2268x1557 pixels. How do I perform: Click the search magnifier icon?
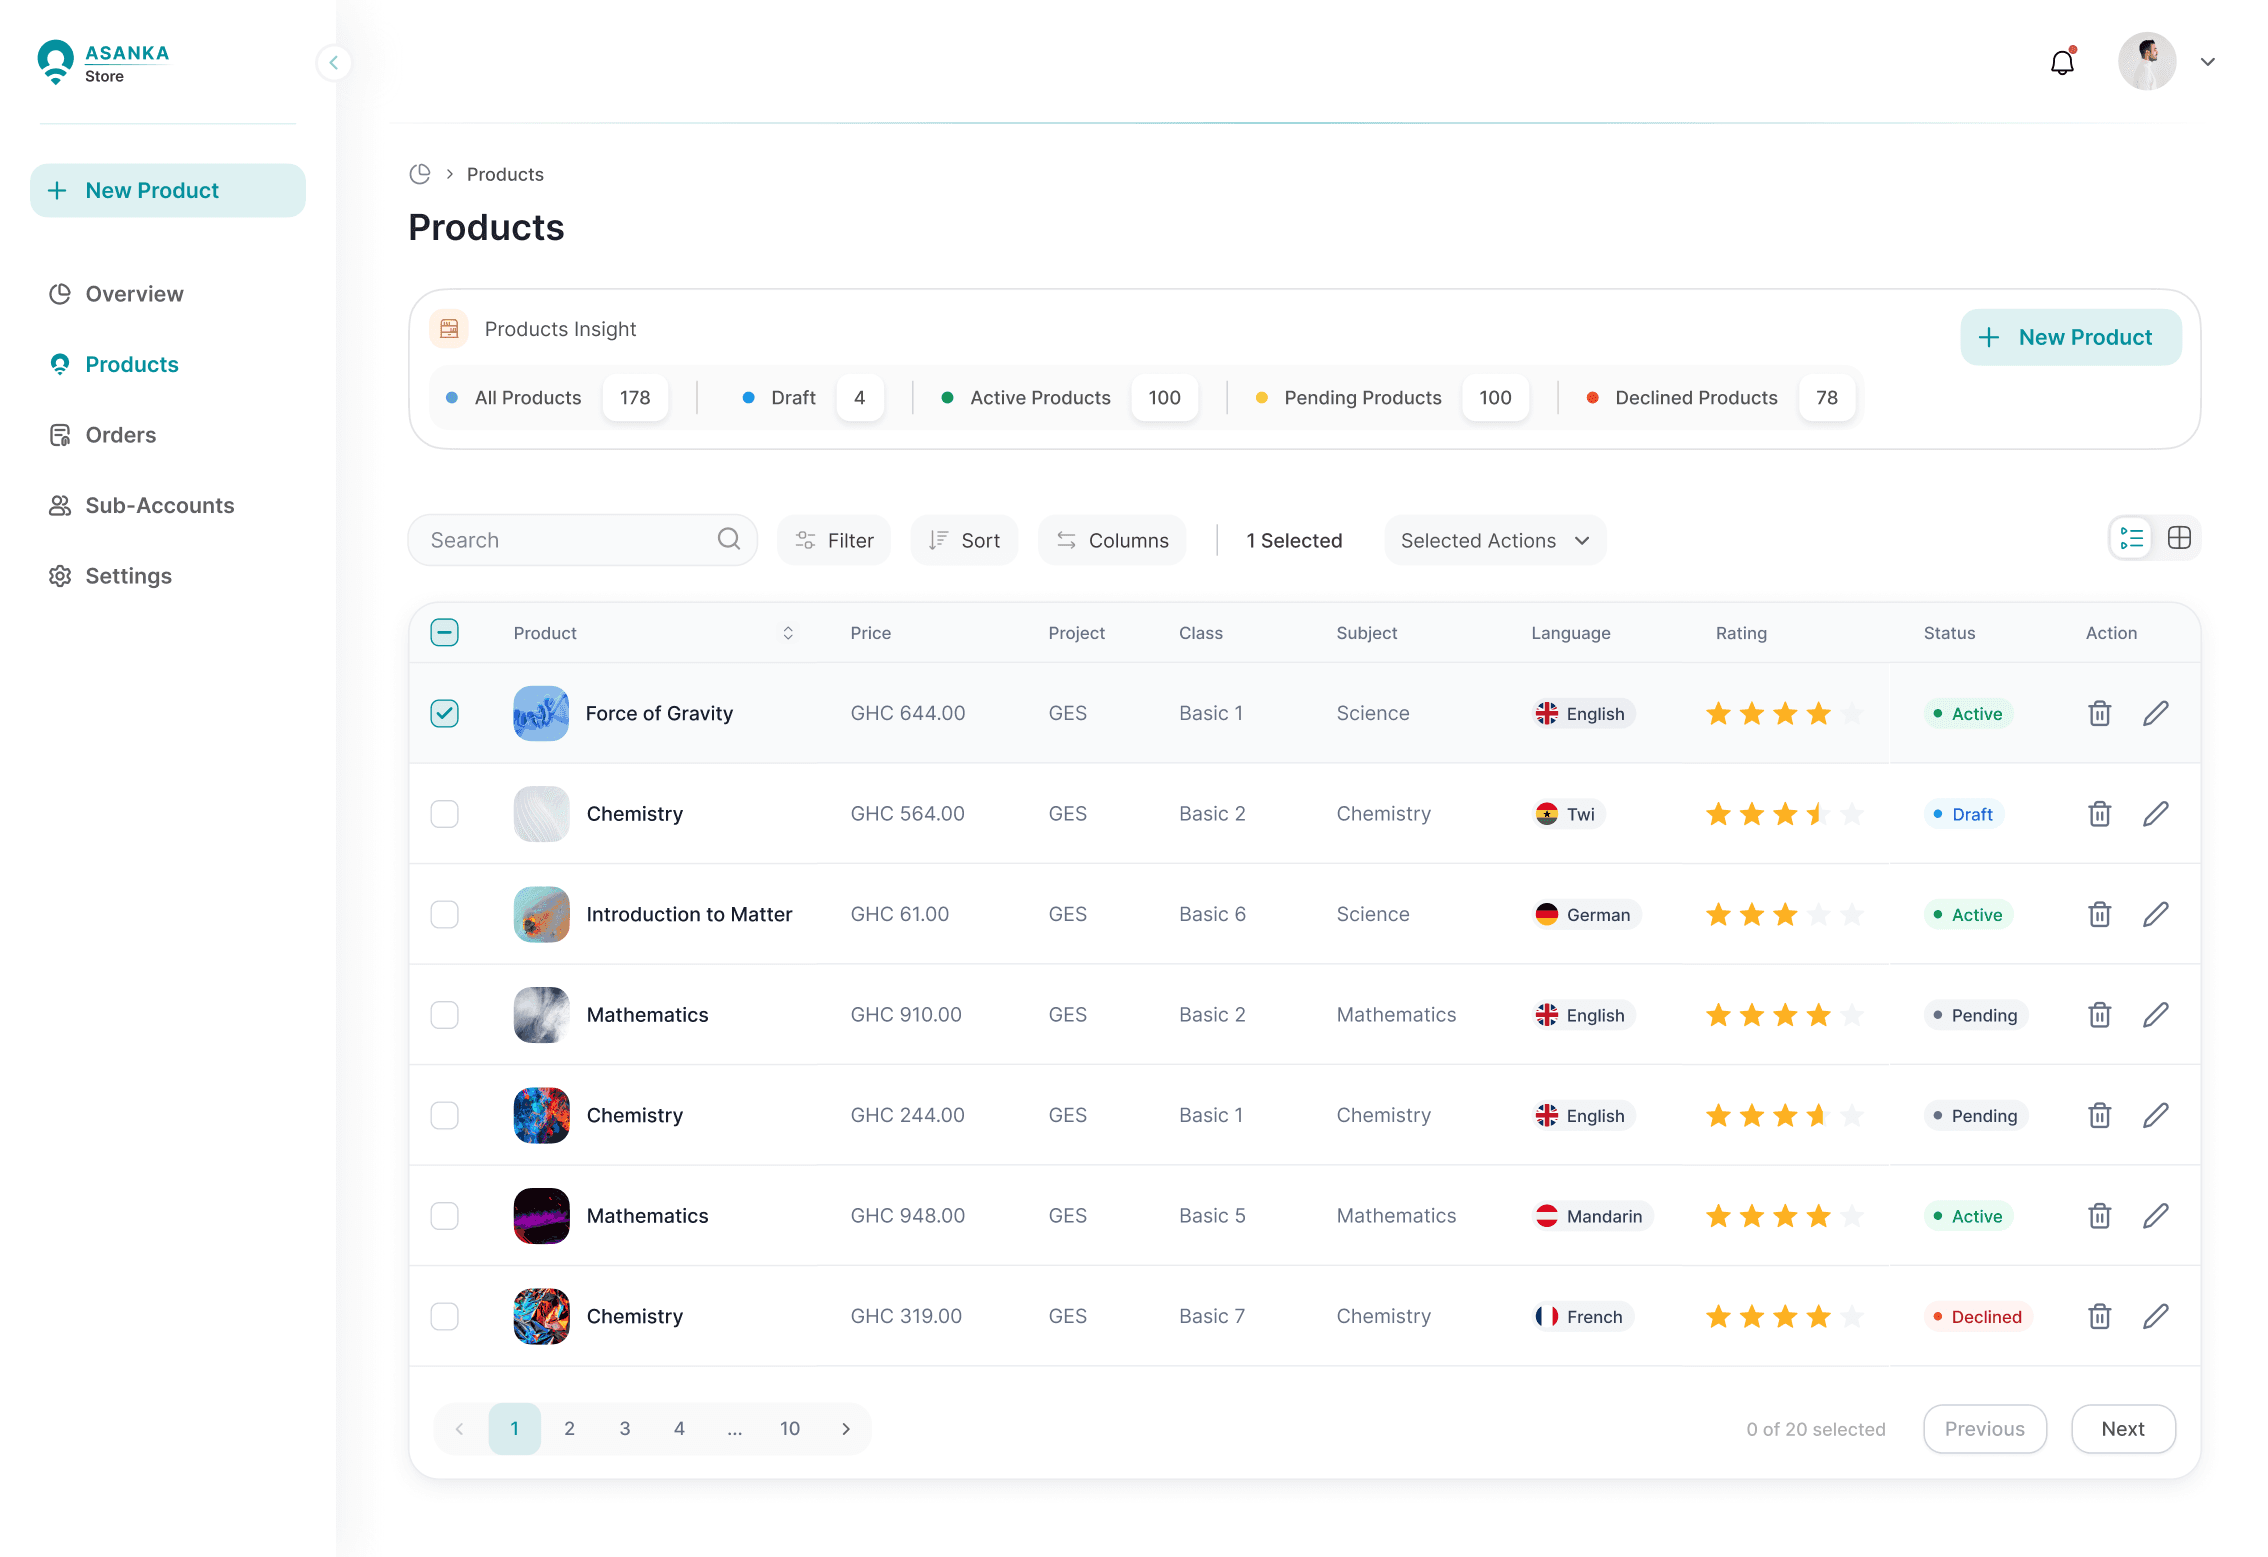click(x=728, y=539)
